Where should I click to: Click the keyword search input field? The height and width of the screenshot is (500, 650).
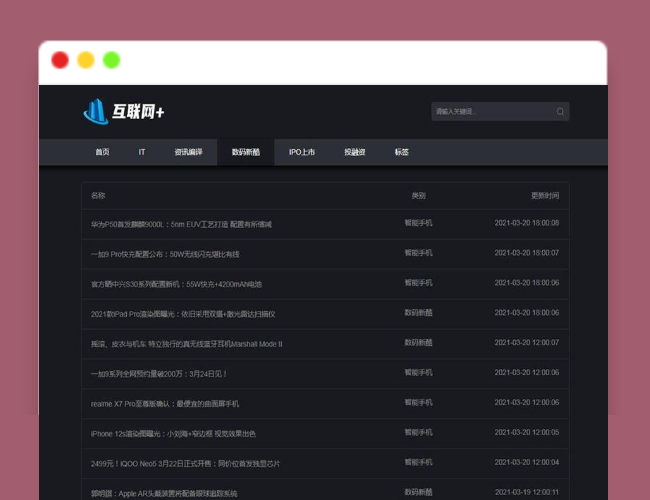492,112
